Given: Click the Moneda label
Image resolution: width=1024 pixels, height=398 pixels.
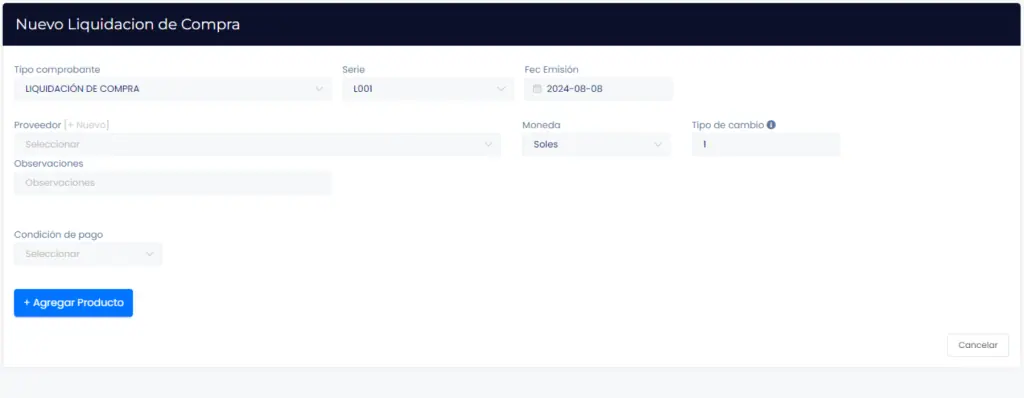Looking at the screenshot, I should (541, 125).
